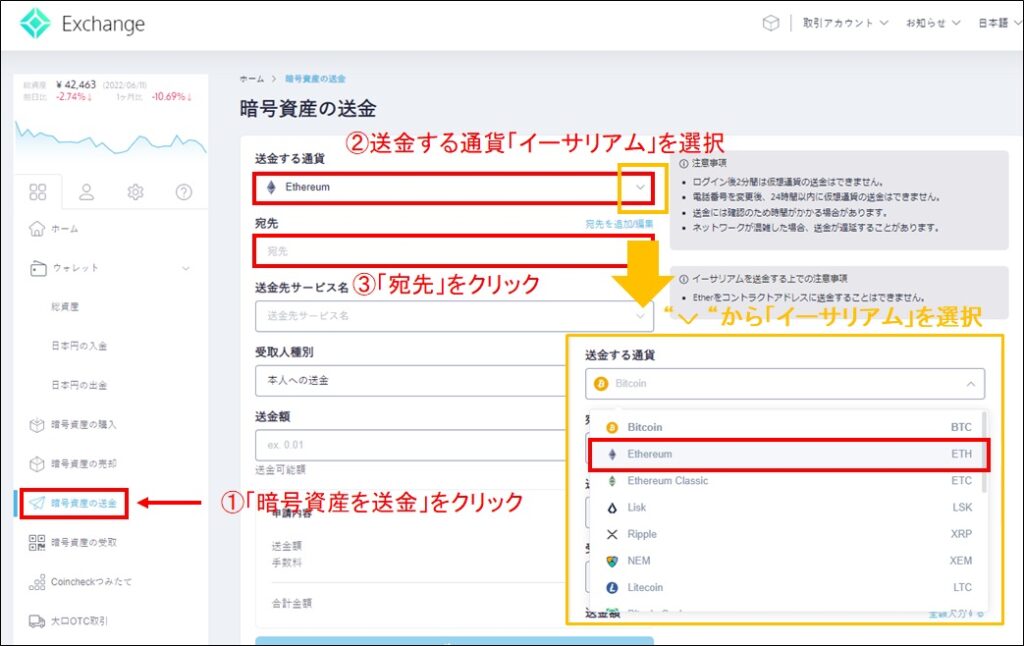Click the NEM icon in the list
This screenshot has width=1024, height=646.
612,561
